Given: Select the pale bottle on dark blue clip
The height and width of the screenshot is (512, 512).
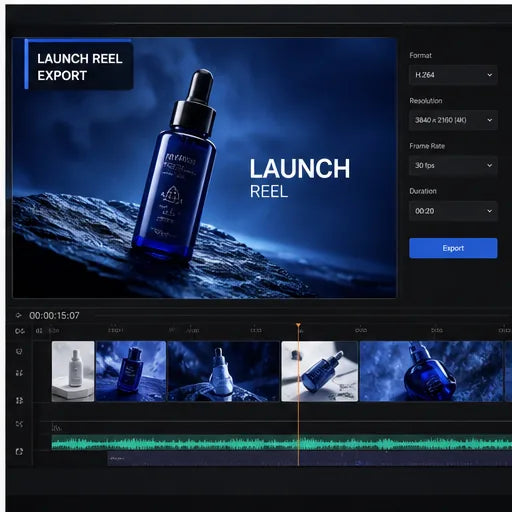Looking at the screenshot, I should pos(223,371).
